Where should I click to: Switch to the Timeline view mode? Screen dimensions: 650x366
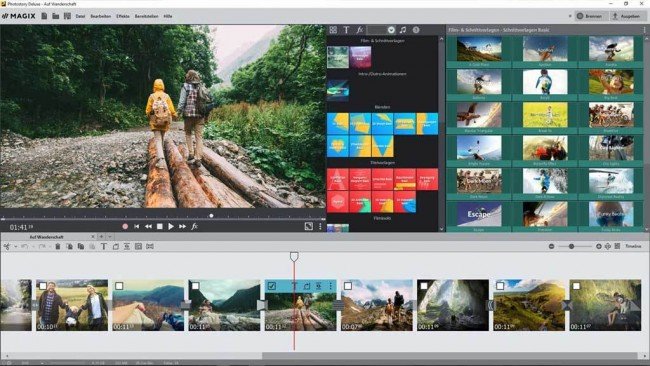click(633, 246)
